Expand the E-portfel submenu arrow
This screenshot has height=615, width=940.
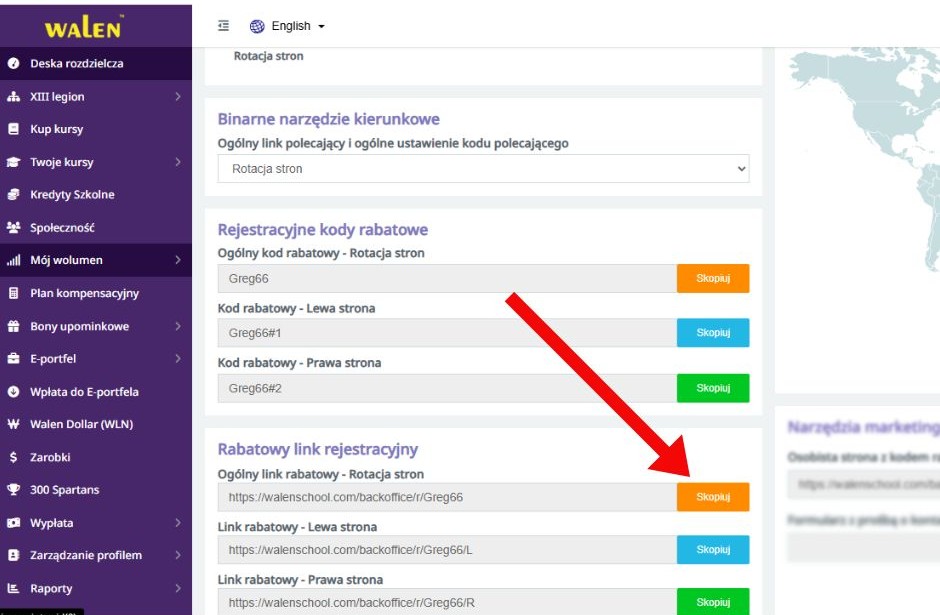tap(177, 359)
